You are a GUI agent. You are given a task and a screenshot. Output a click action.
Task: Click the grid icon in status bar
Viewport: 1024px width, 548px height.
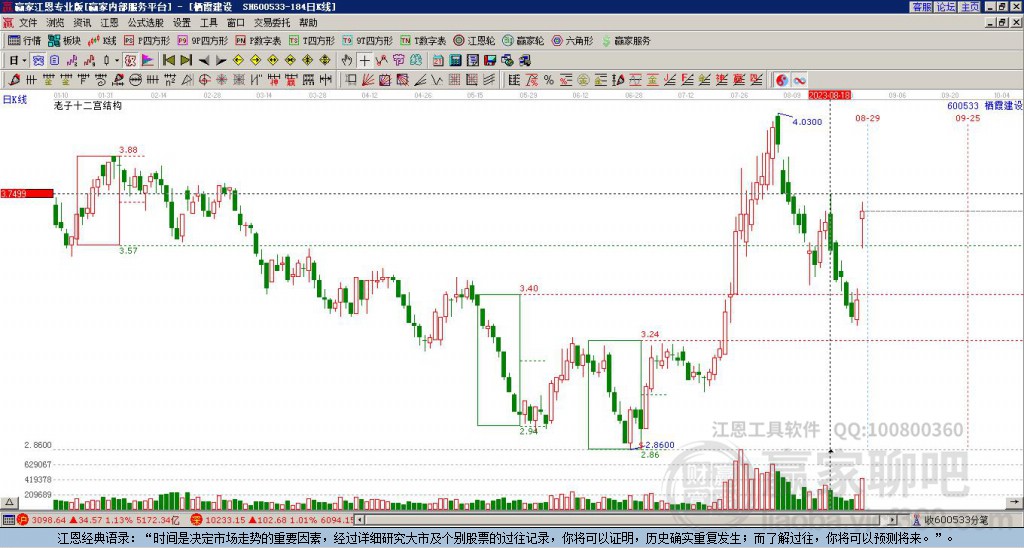(x=8, y=520)
